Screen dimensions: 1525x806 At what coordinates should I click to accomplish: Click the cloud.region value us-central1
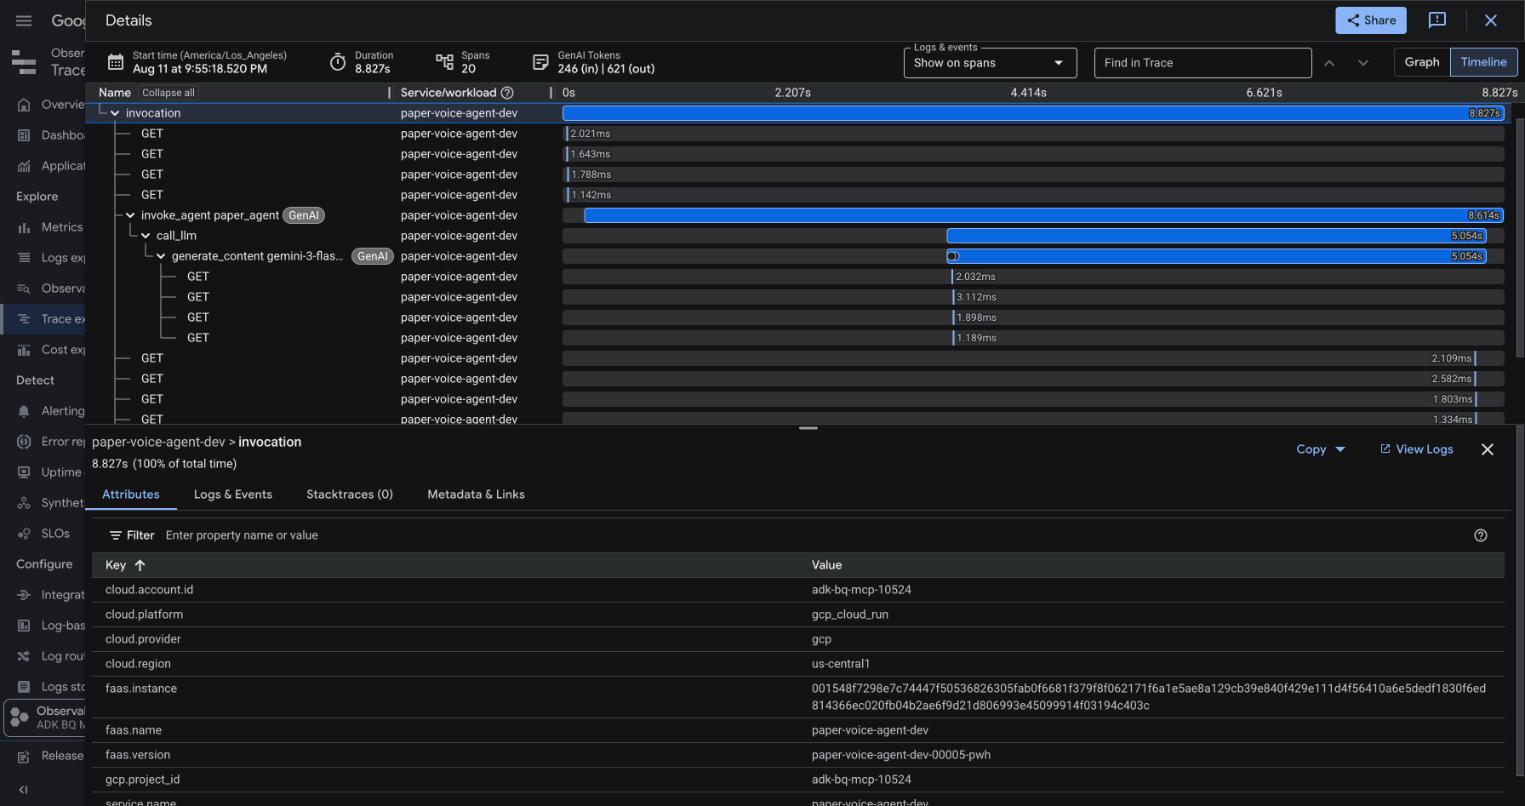[841, 664]
